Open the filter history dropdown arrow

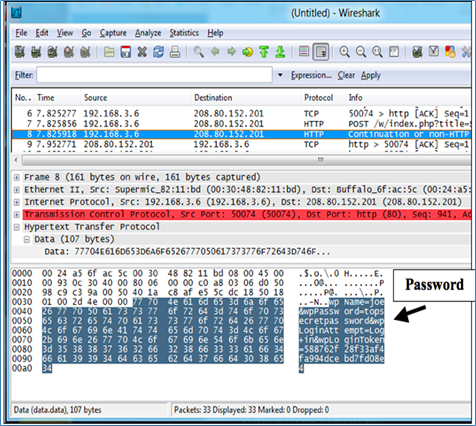[280, 75]
